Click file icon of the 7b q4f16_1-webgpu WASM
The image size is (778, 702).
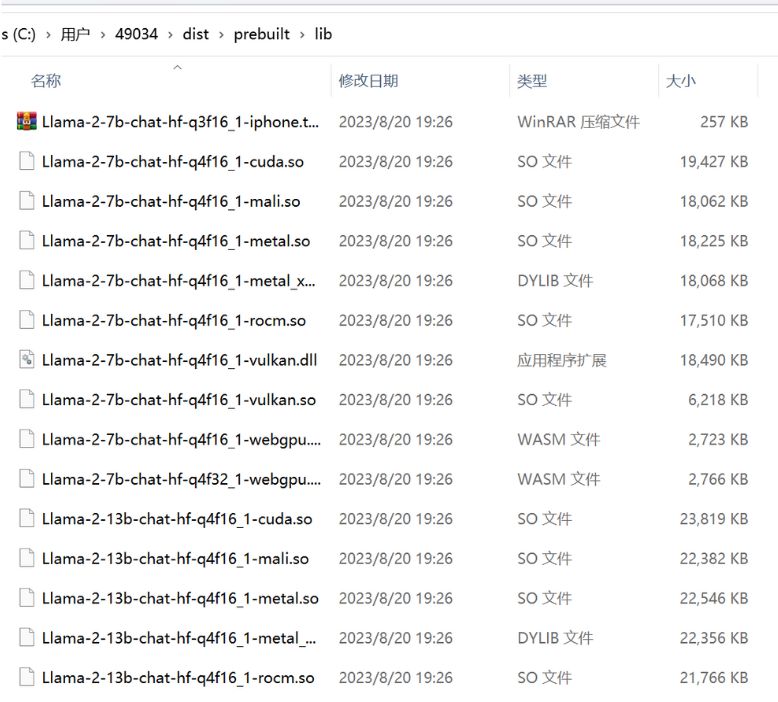click(26, 439)
